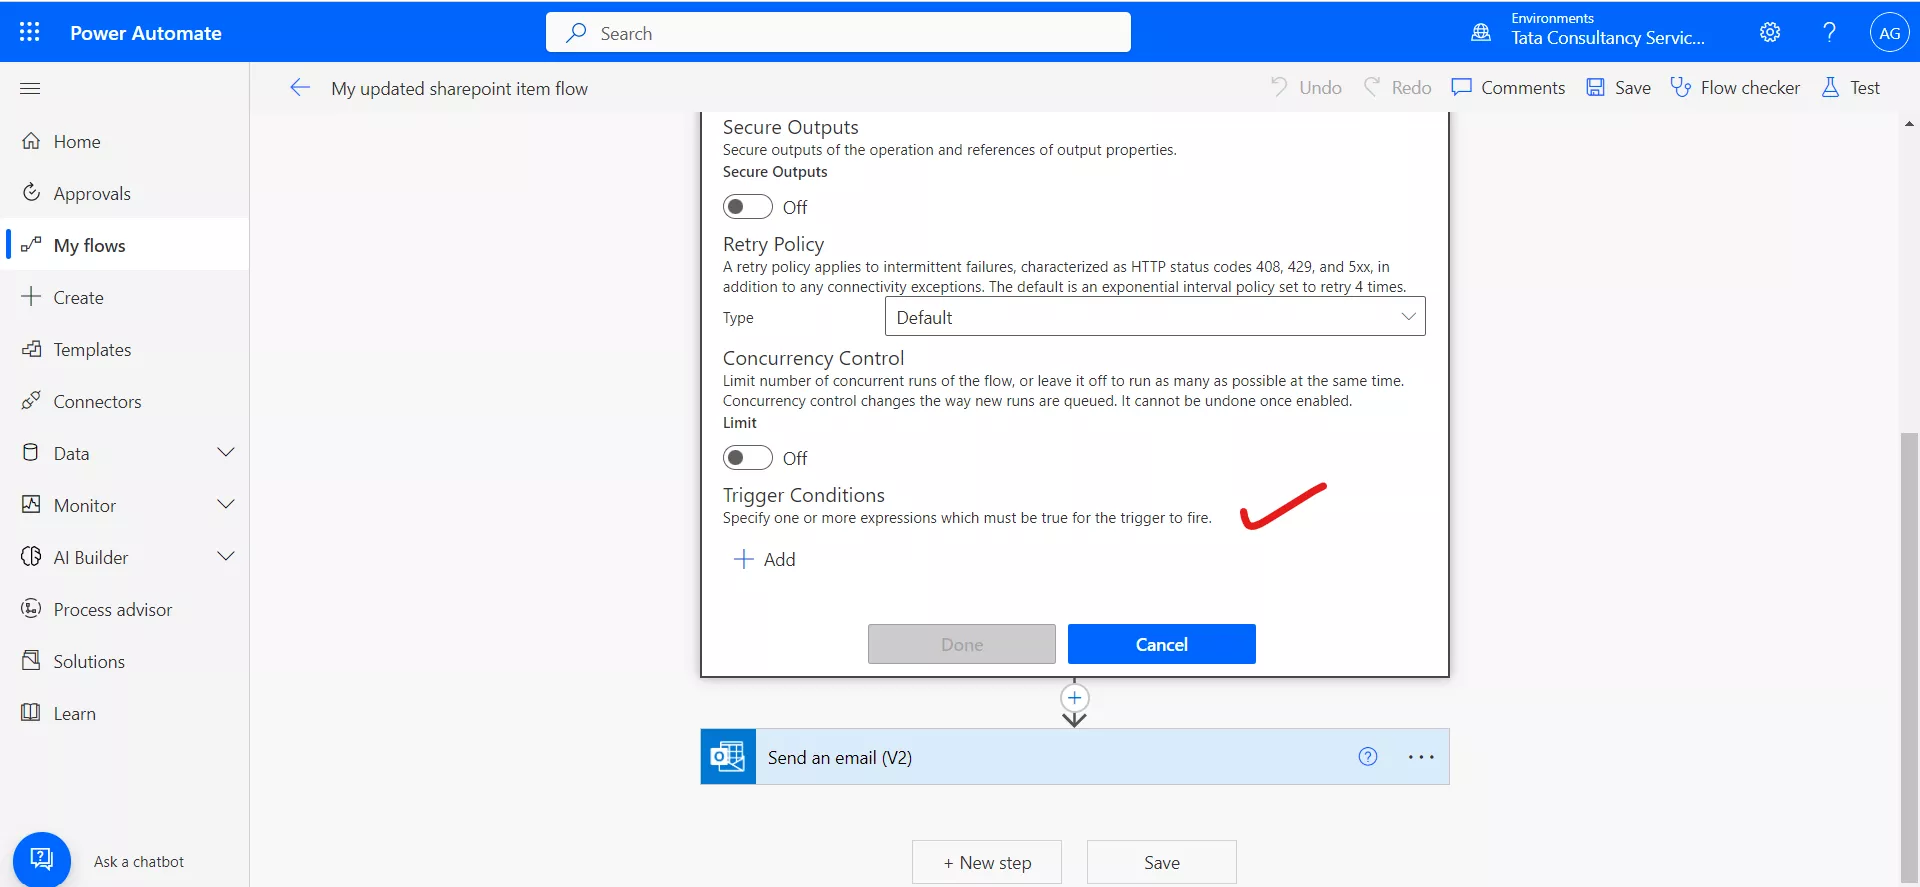Save the flow from top toolbar
Image resolution: width=1920 pixels, height=887 pixels.
coord(1618,88)
